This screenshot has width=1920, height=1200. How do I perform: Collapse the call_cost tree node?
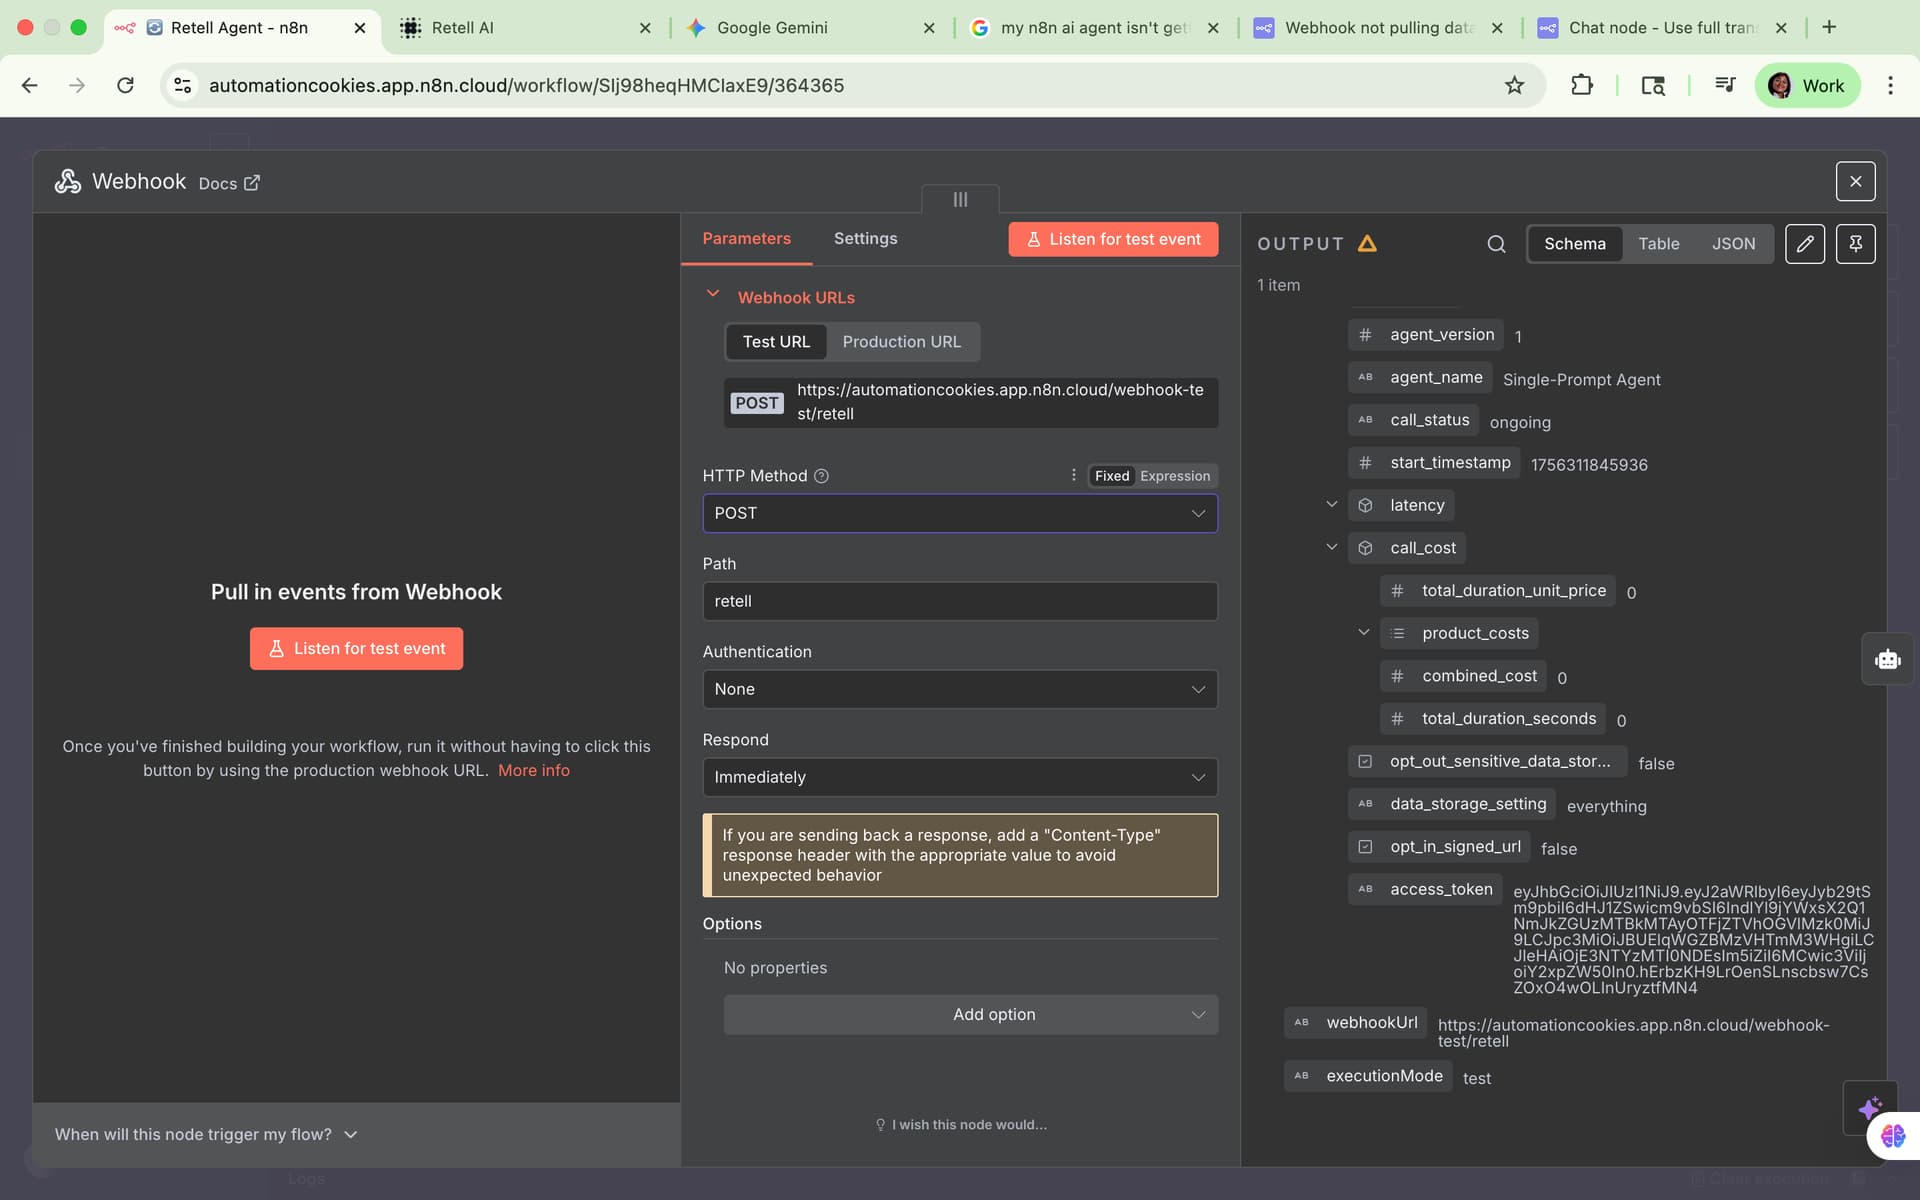pos(1331,547)
